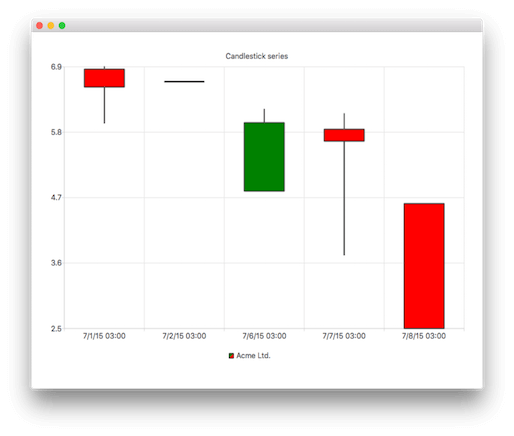Select the red candlestick for 7/1/15

click(x=104, y=78)
